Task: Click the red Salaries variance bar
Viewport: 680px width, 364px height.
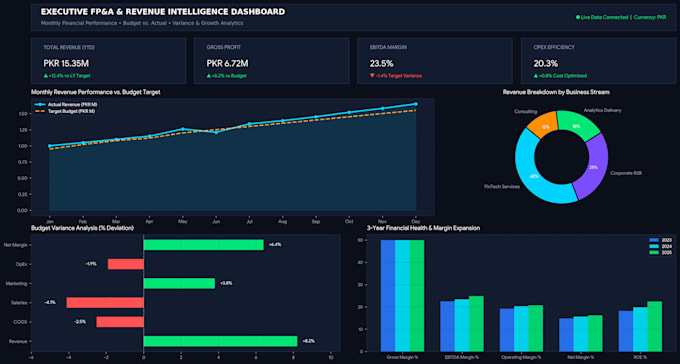Action: (105, 302)
